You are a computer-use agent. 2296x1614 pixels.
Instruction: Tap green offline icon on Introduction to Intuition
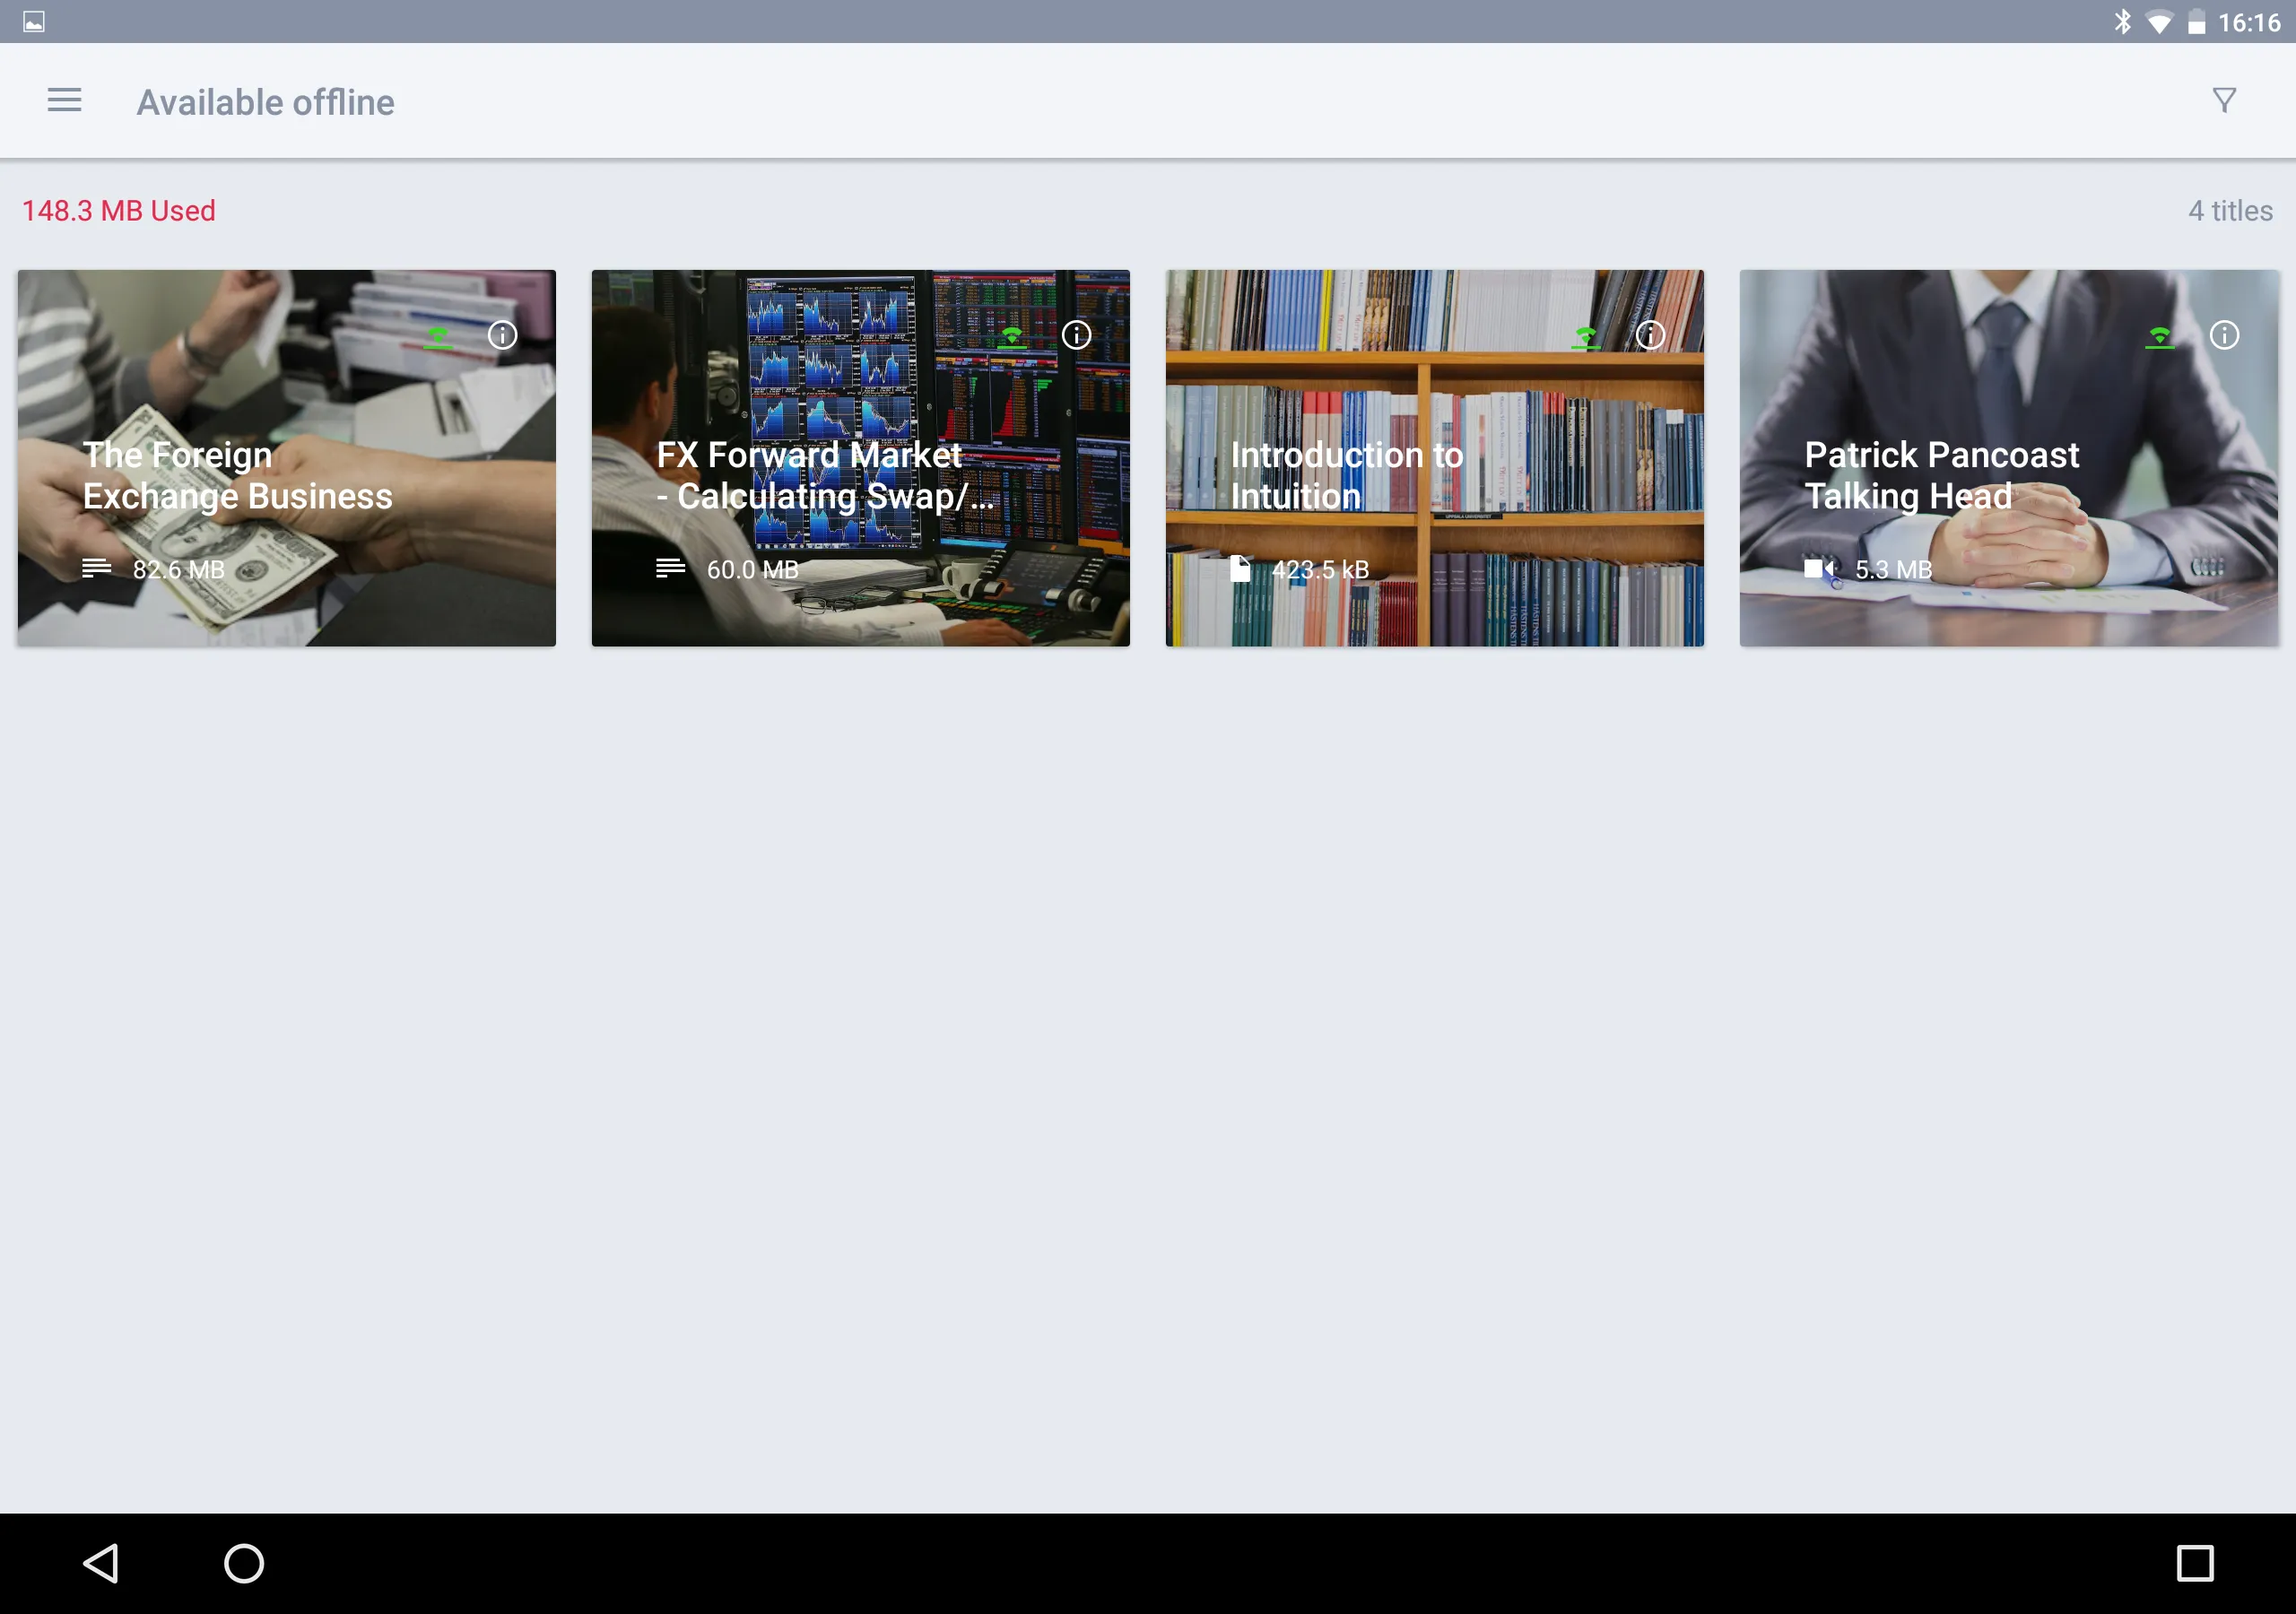[x=1586, y=337]
